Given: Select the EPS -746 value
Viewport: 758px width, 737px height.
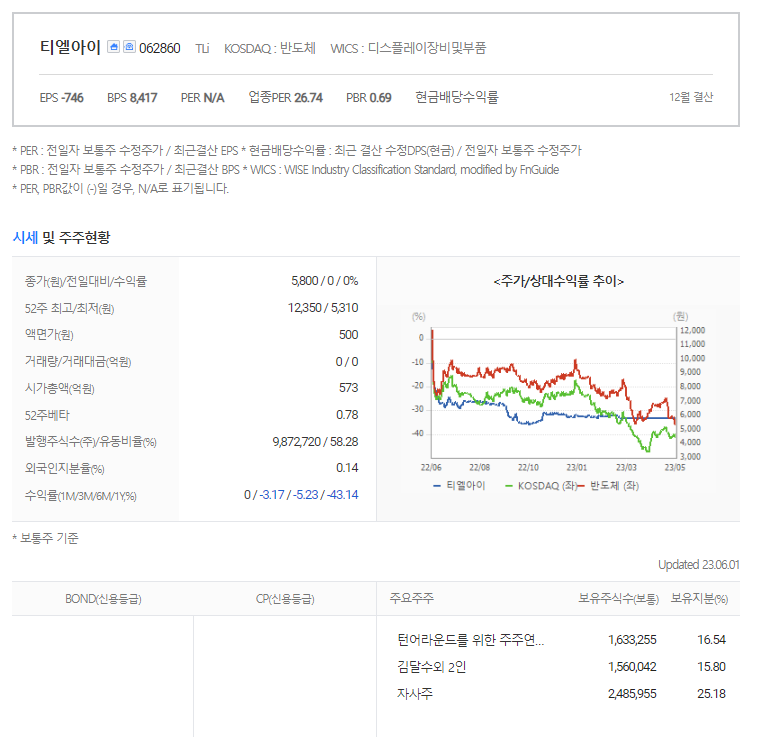Looking at the screenshot, I should click(x=61, y=98).
